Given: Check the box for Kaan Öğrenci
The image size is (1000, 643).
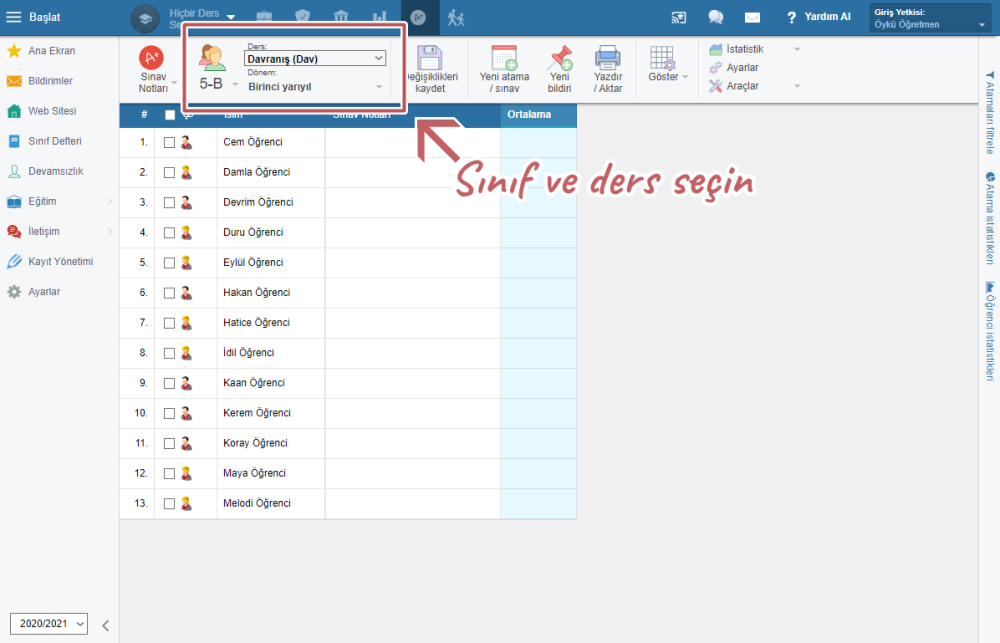Looking at the screenshot, I should point(169,383).
